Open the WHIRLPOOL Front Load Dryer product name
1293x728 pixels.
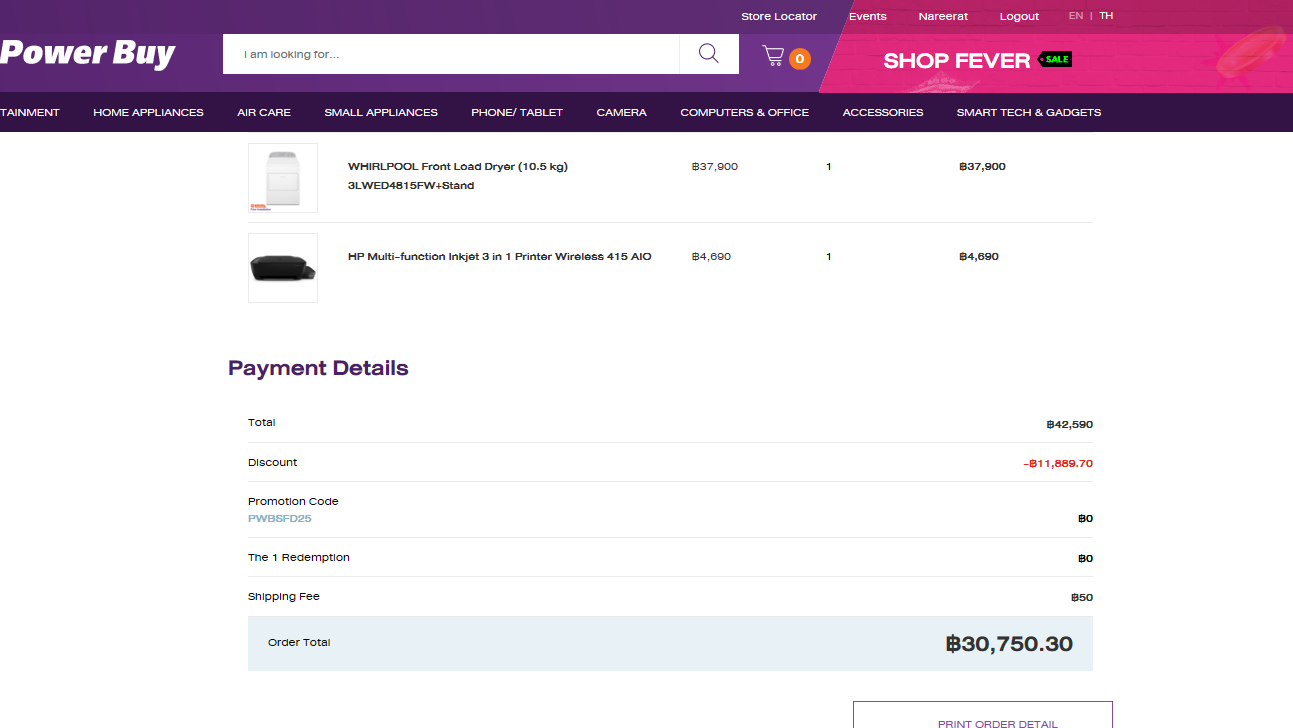click(458, 176)
